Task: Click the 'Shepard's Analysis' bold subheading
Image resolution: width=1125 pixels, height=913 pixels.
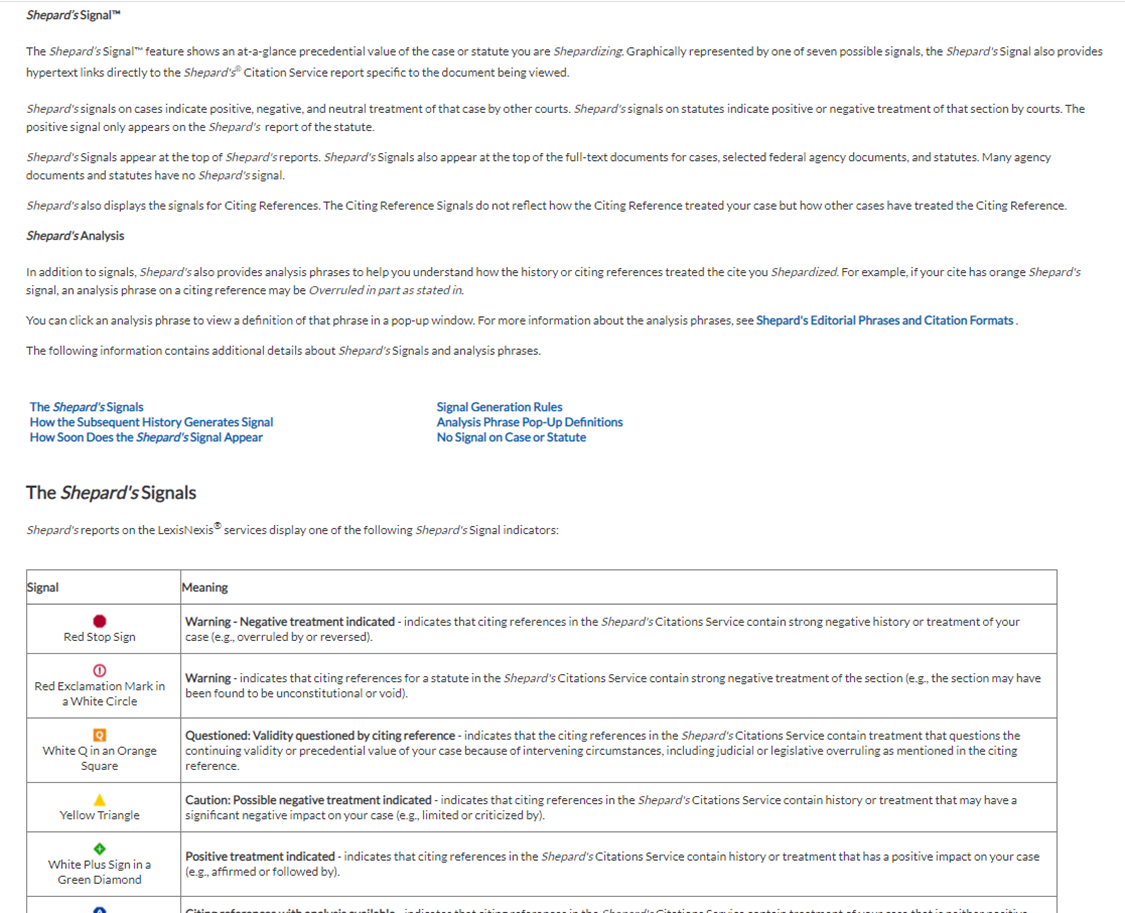Action: [x=75, y=236]
